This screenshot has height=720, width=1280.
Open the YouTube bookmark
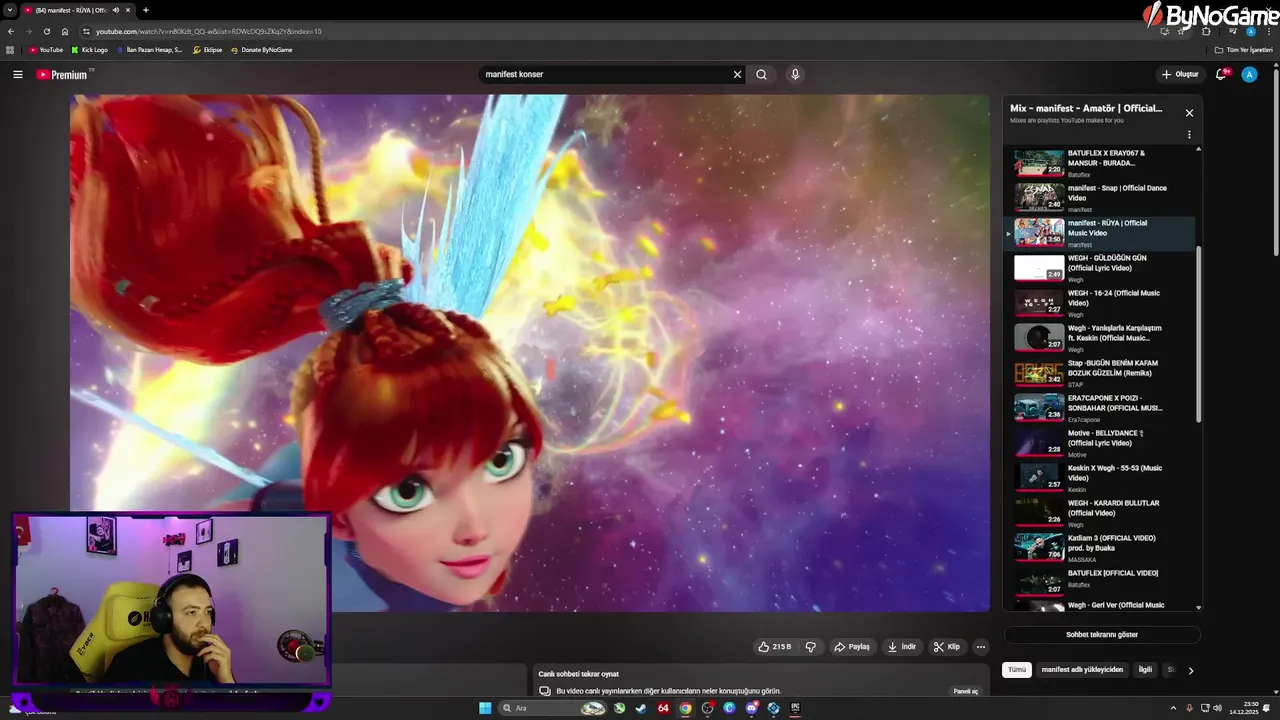coord(46,50)
